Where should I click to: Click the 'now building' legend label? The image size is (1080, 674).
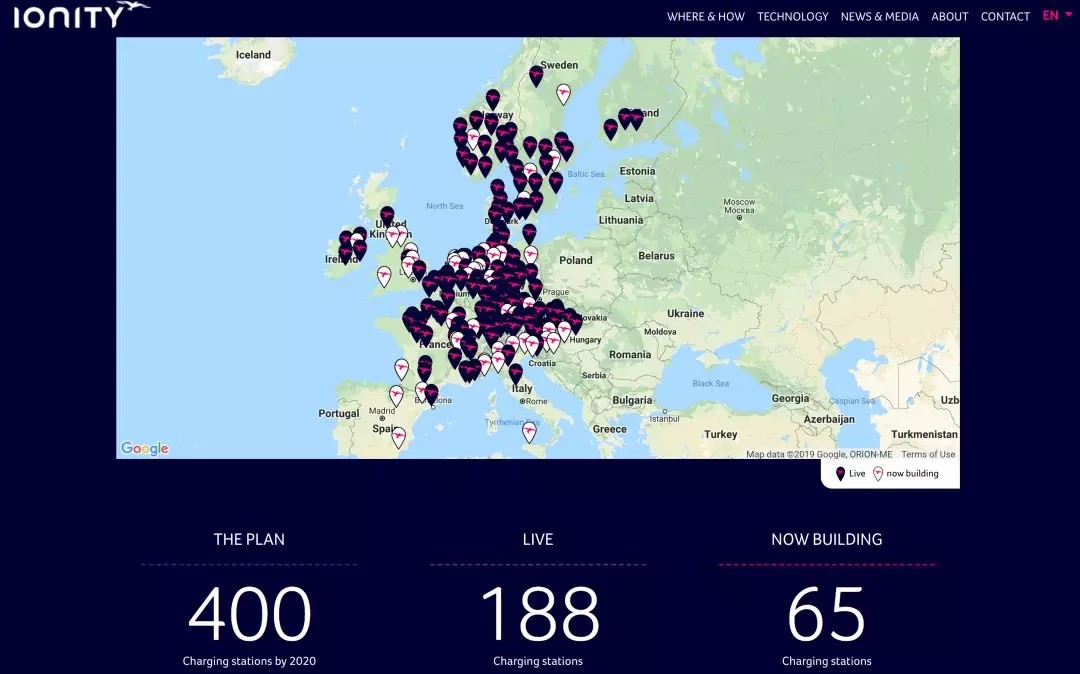[912, 474]
